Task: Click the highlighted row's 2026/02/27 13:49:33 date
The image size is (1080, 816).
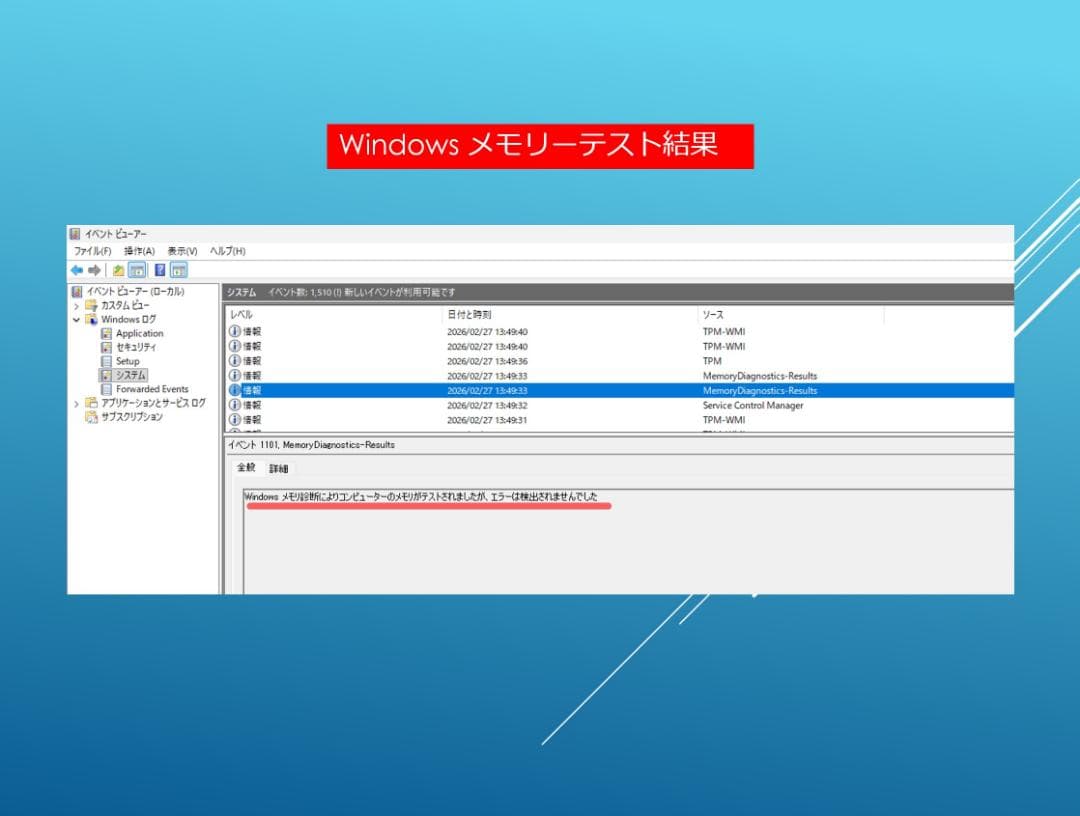Action: pos(487,390)
